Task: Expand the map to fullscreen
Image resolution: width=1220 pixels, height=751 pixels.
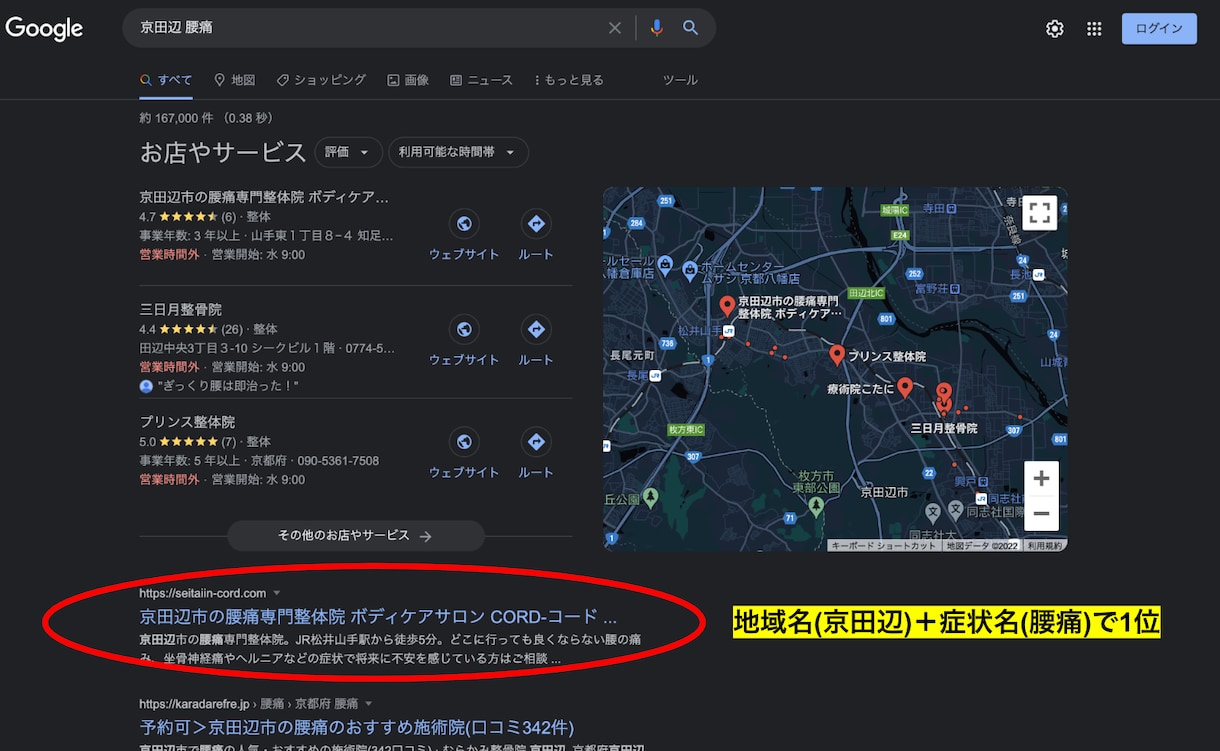Action: click(1040, 212)
